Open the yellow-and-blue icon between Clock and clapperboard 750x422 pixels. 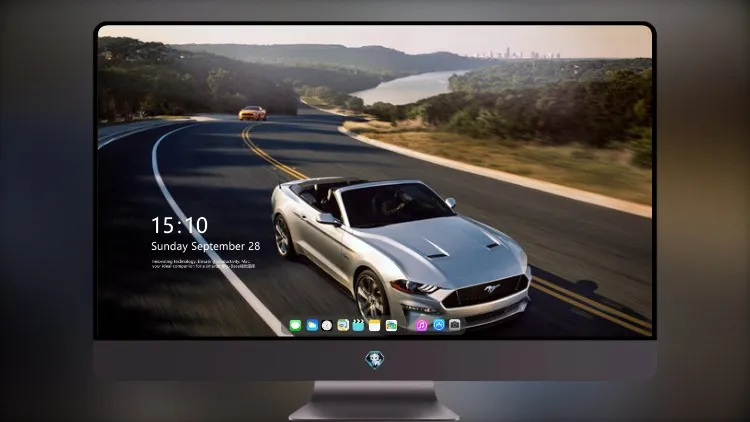click(343, 326)
